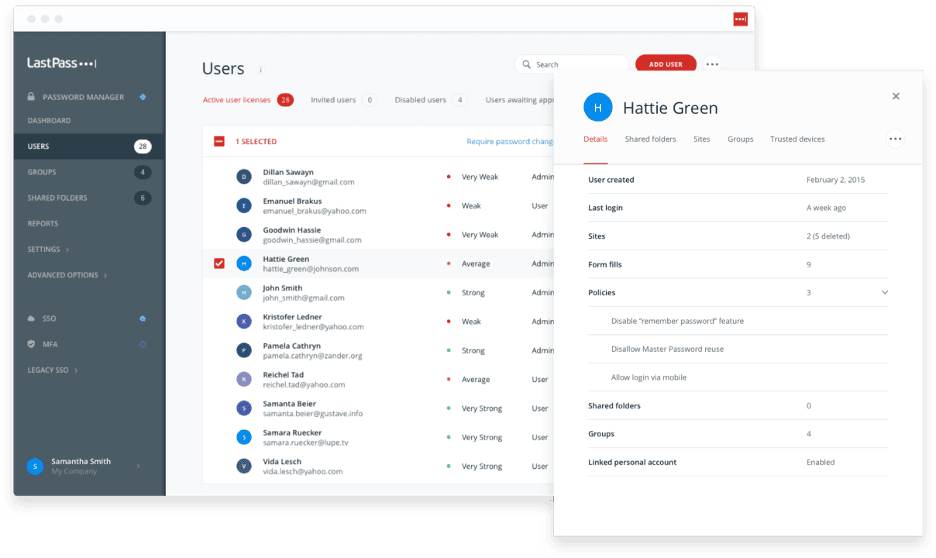
Task: Expand the Settings sidebar item
Action: 48,249
